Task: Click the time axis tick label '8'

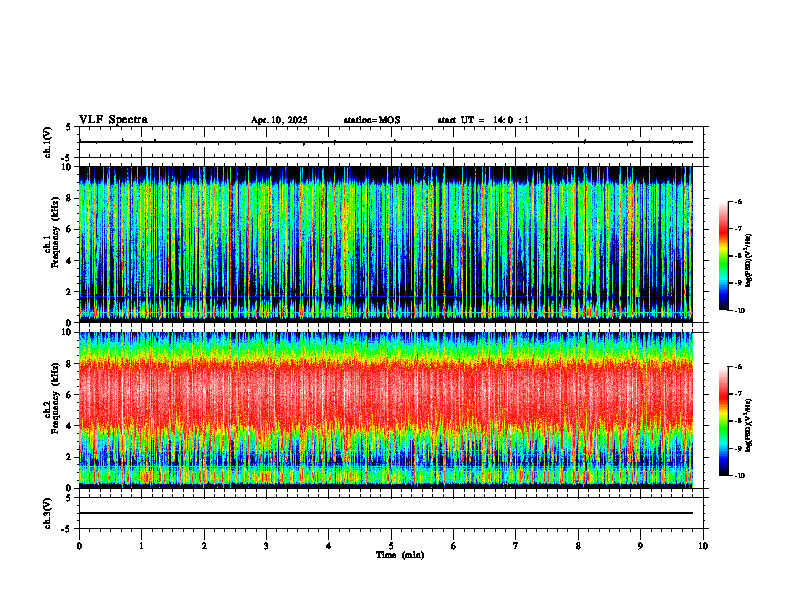Action: tap(578, 546)
